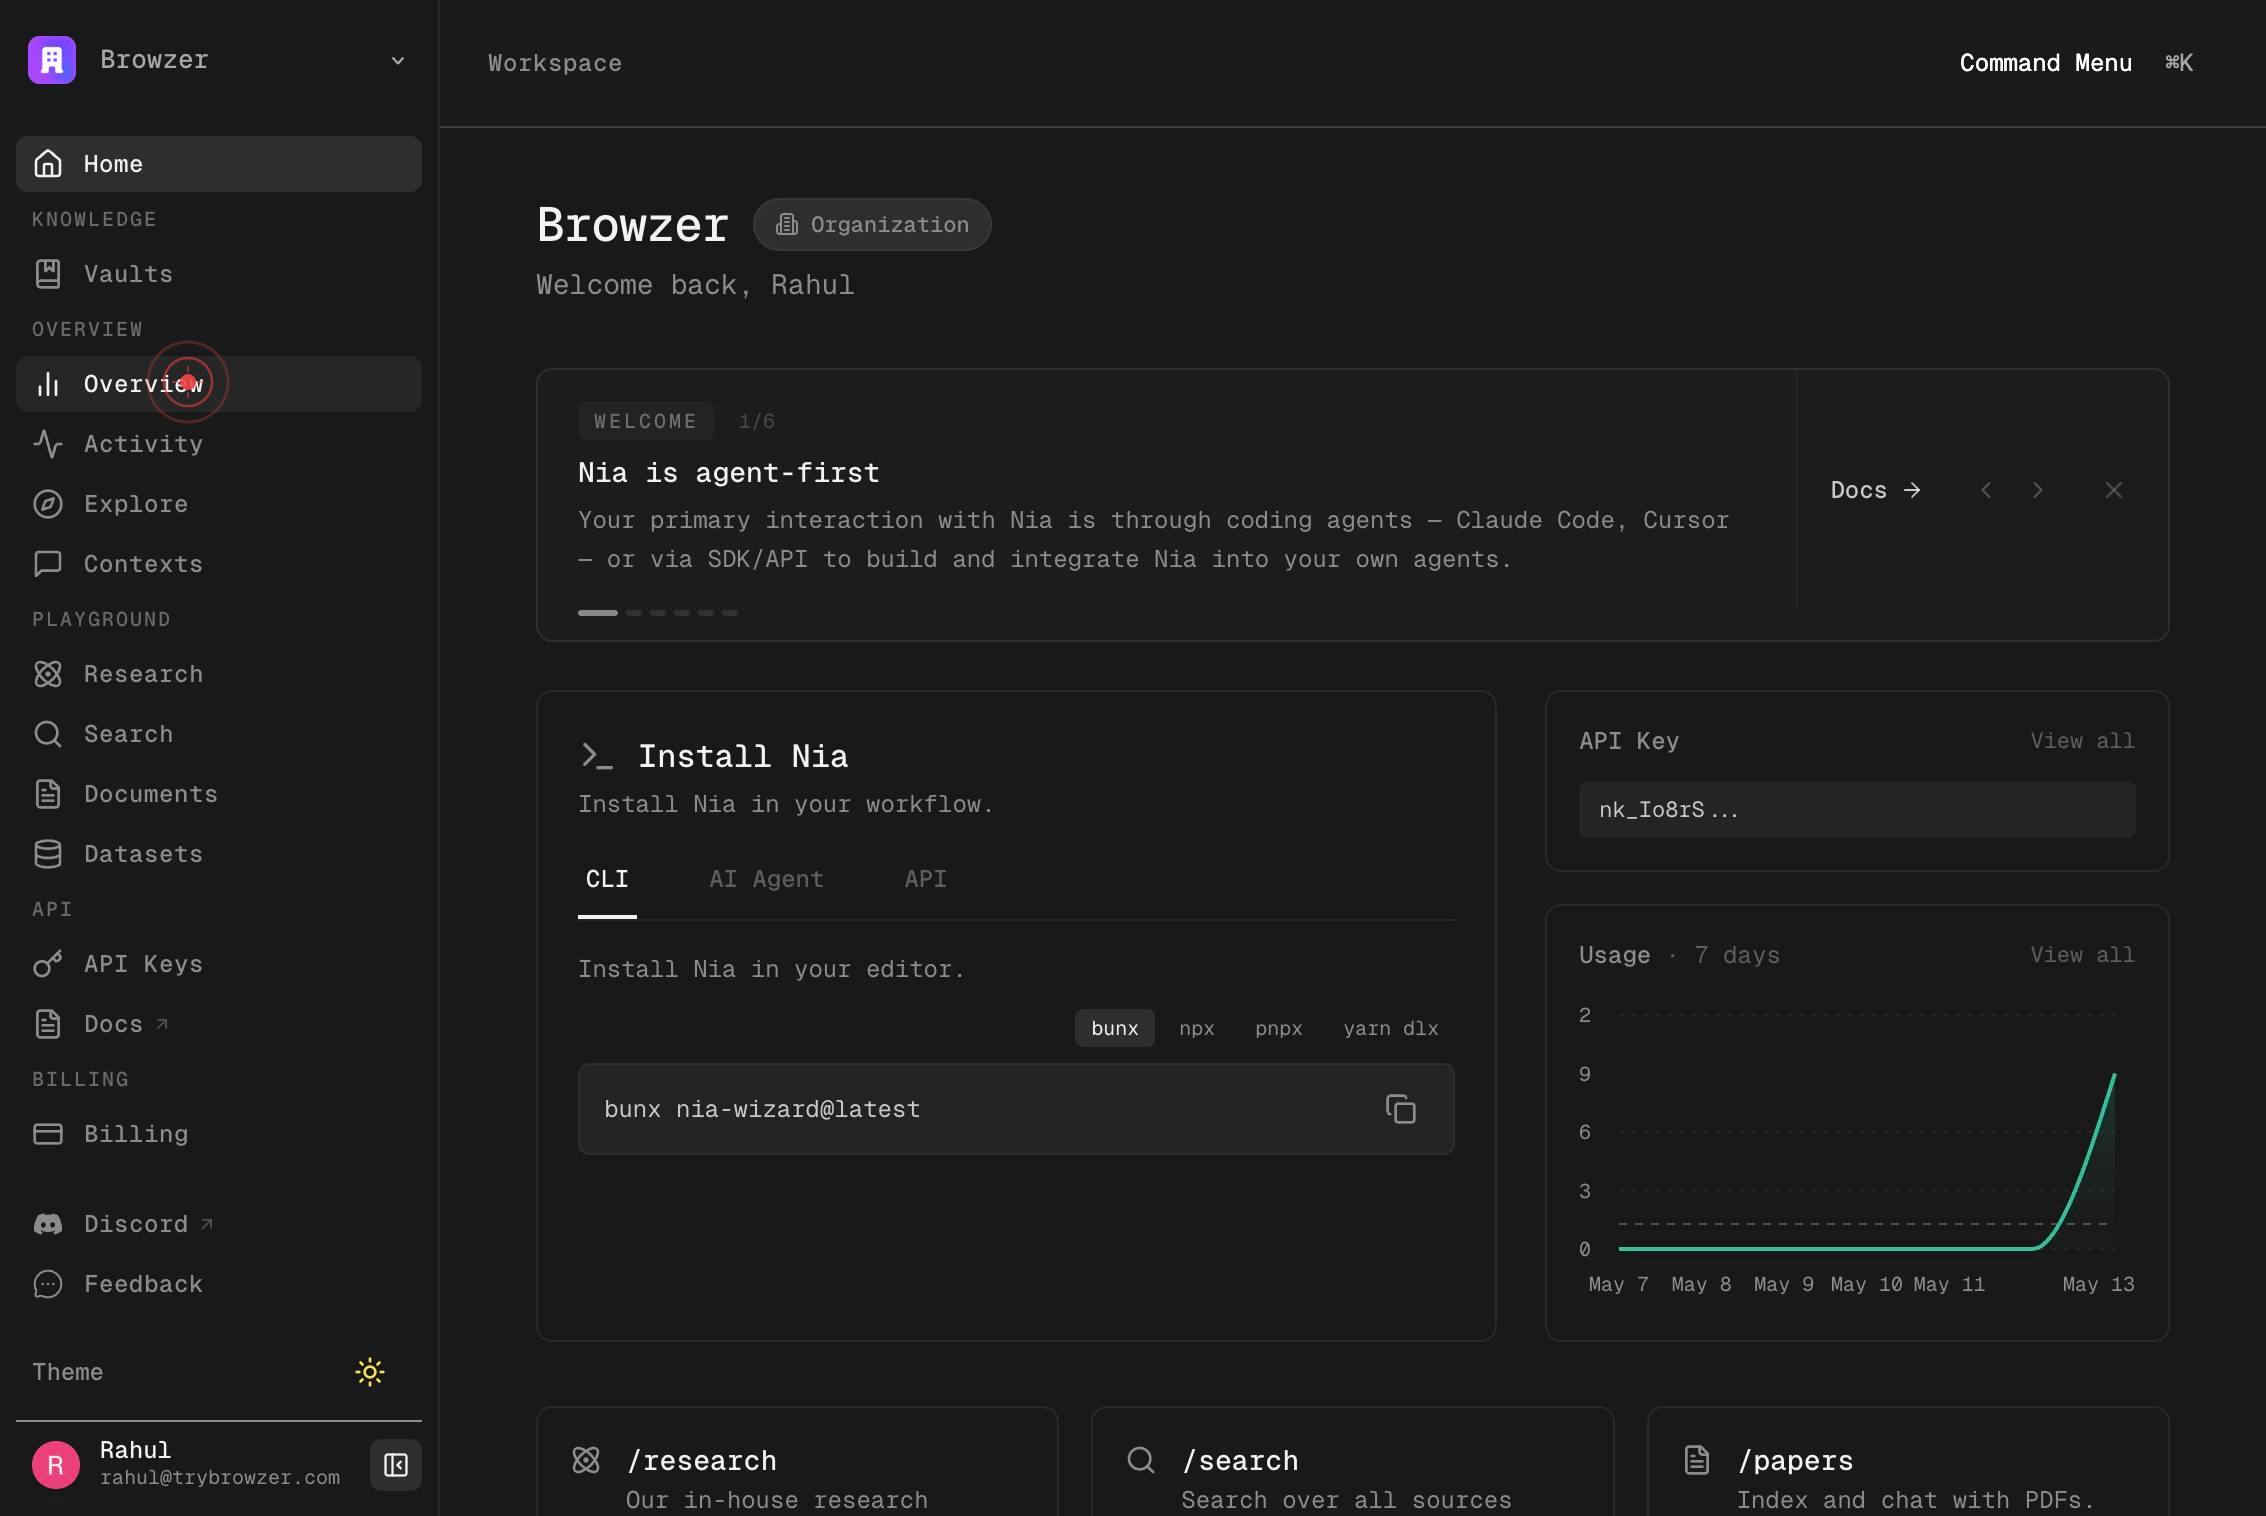Open the /search card

click(1352, 1462)
